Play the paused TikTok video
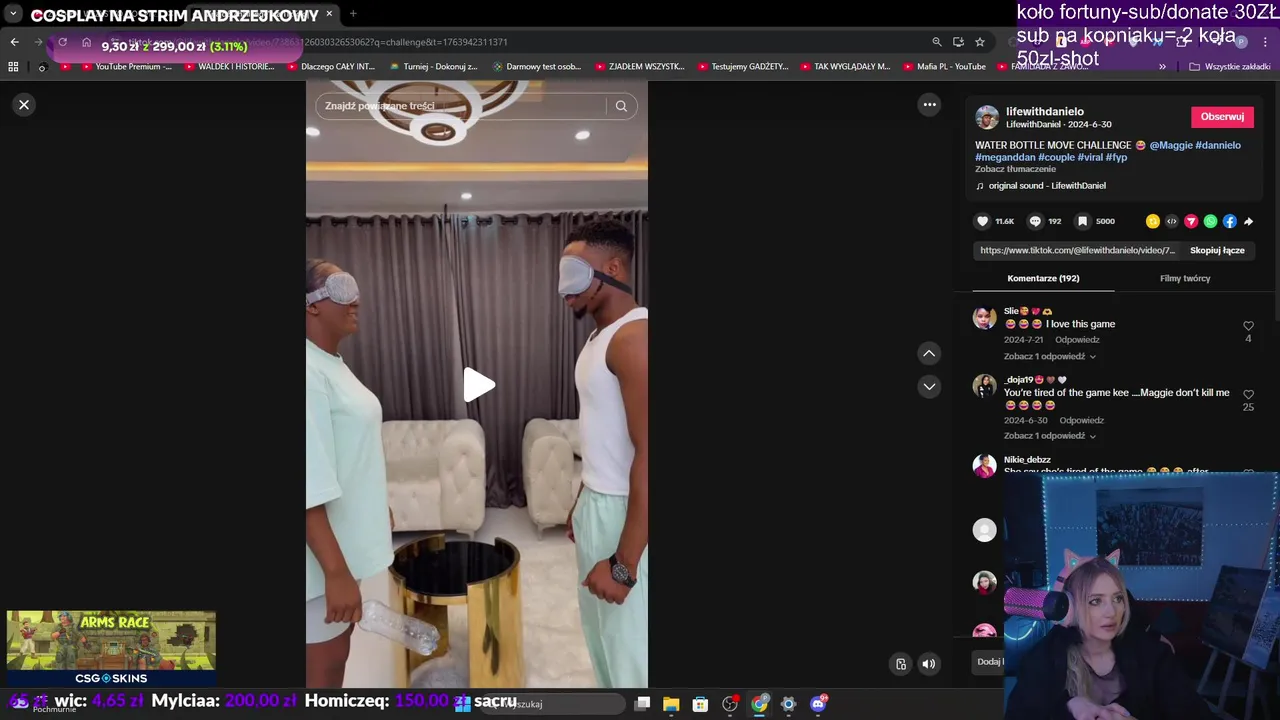Viewport: 1280px width, 720px height. click(478, 385)
